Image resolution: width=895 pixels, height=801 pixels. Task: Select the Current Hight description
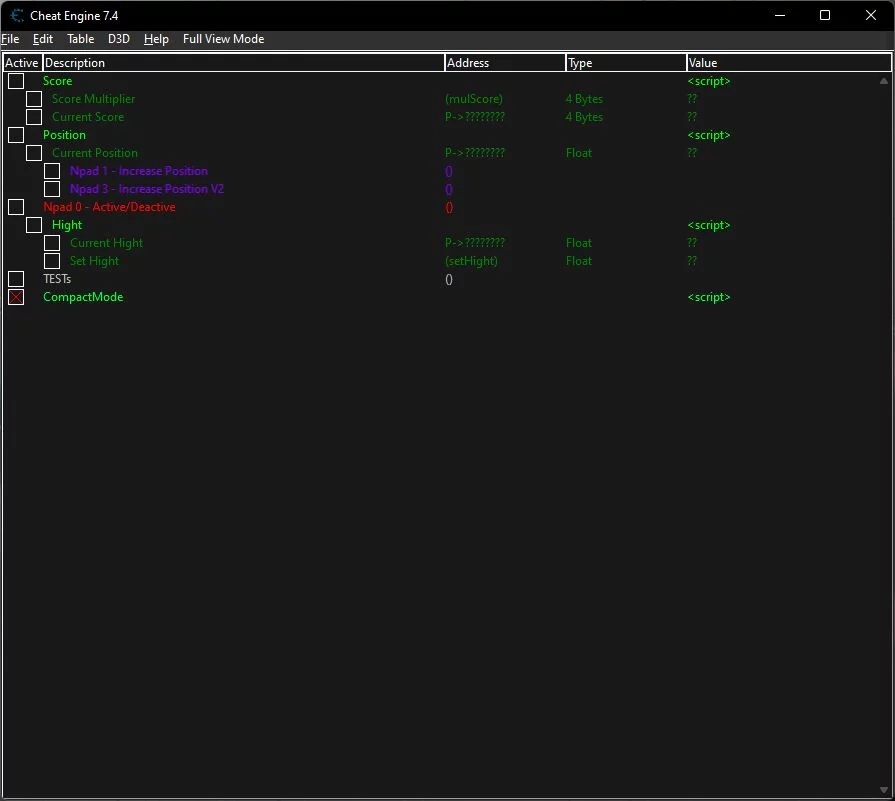pyautogui.click(x=106, y=243)
